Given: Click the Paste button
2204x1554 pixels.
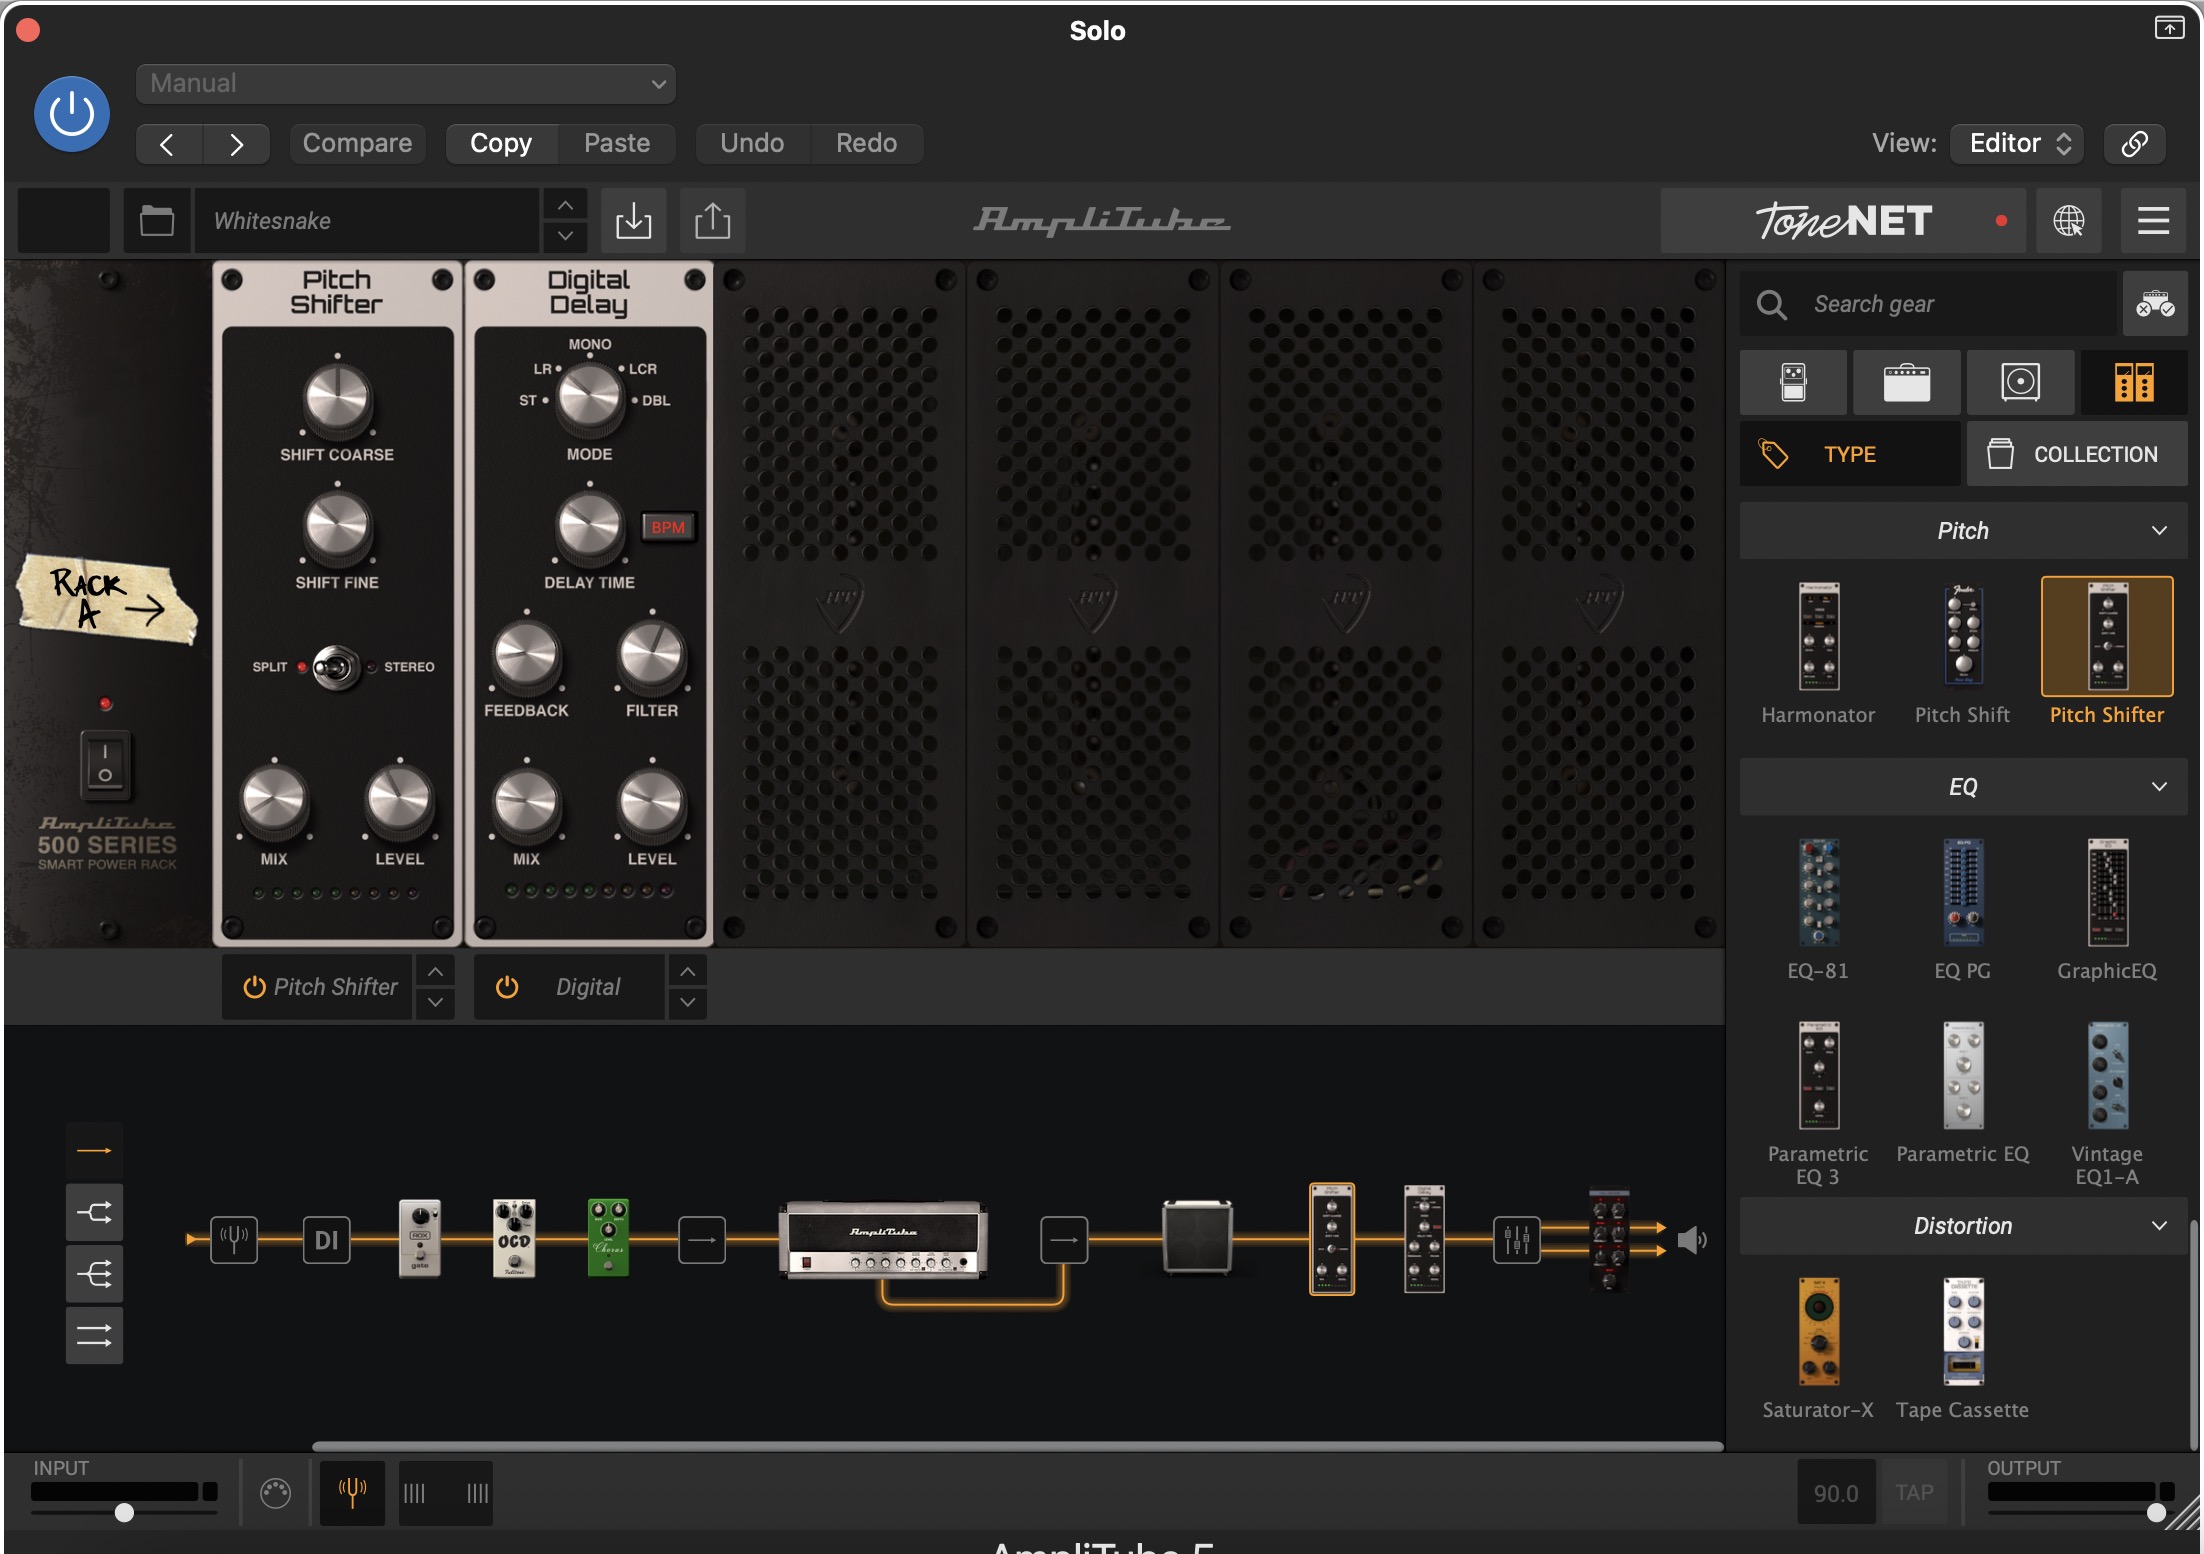Looking at the screenshot, I should coord(617,144).
